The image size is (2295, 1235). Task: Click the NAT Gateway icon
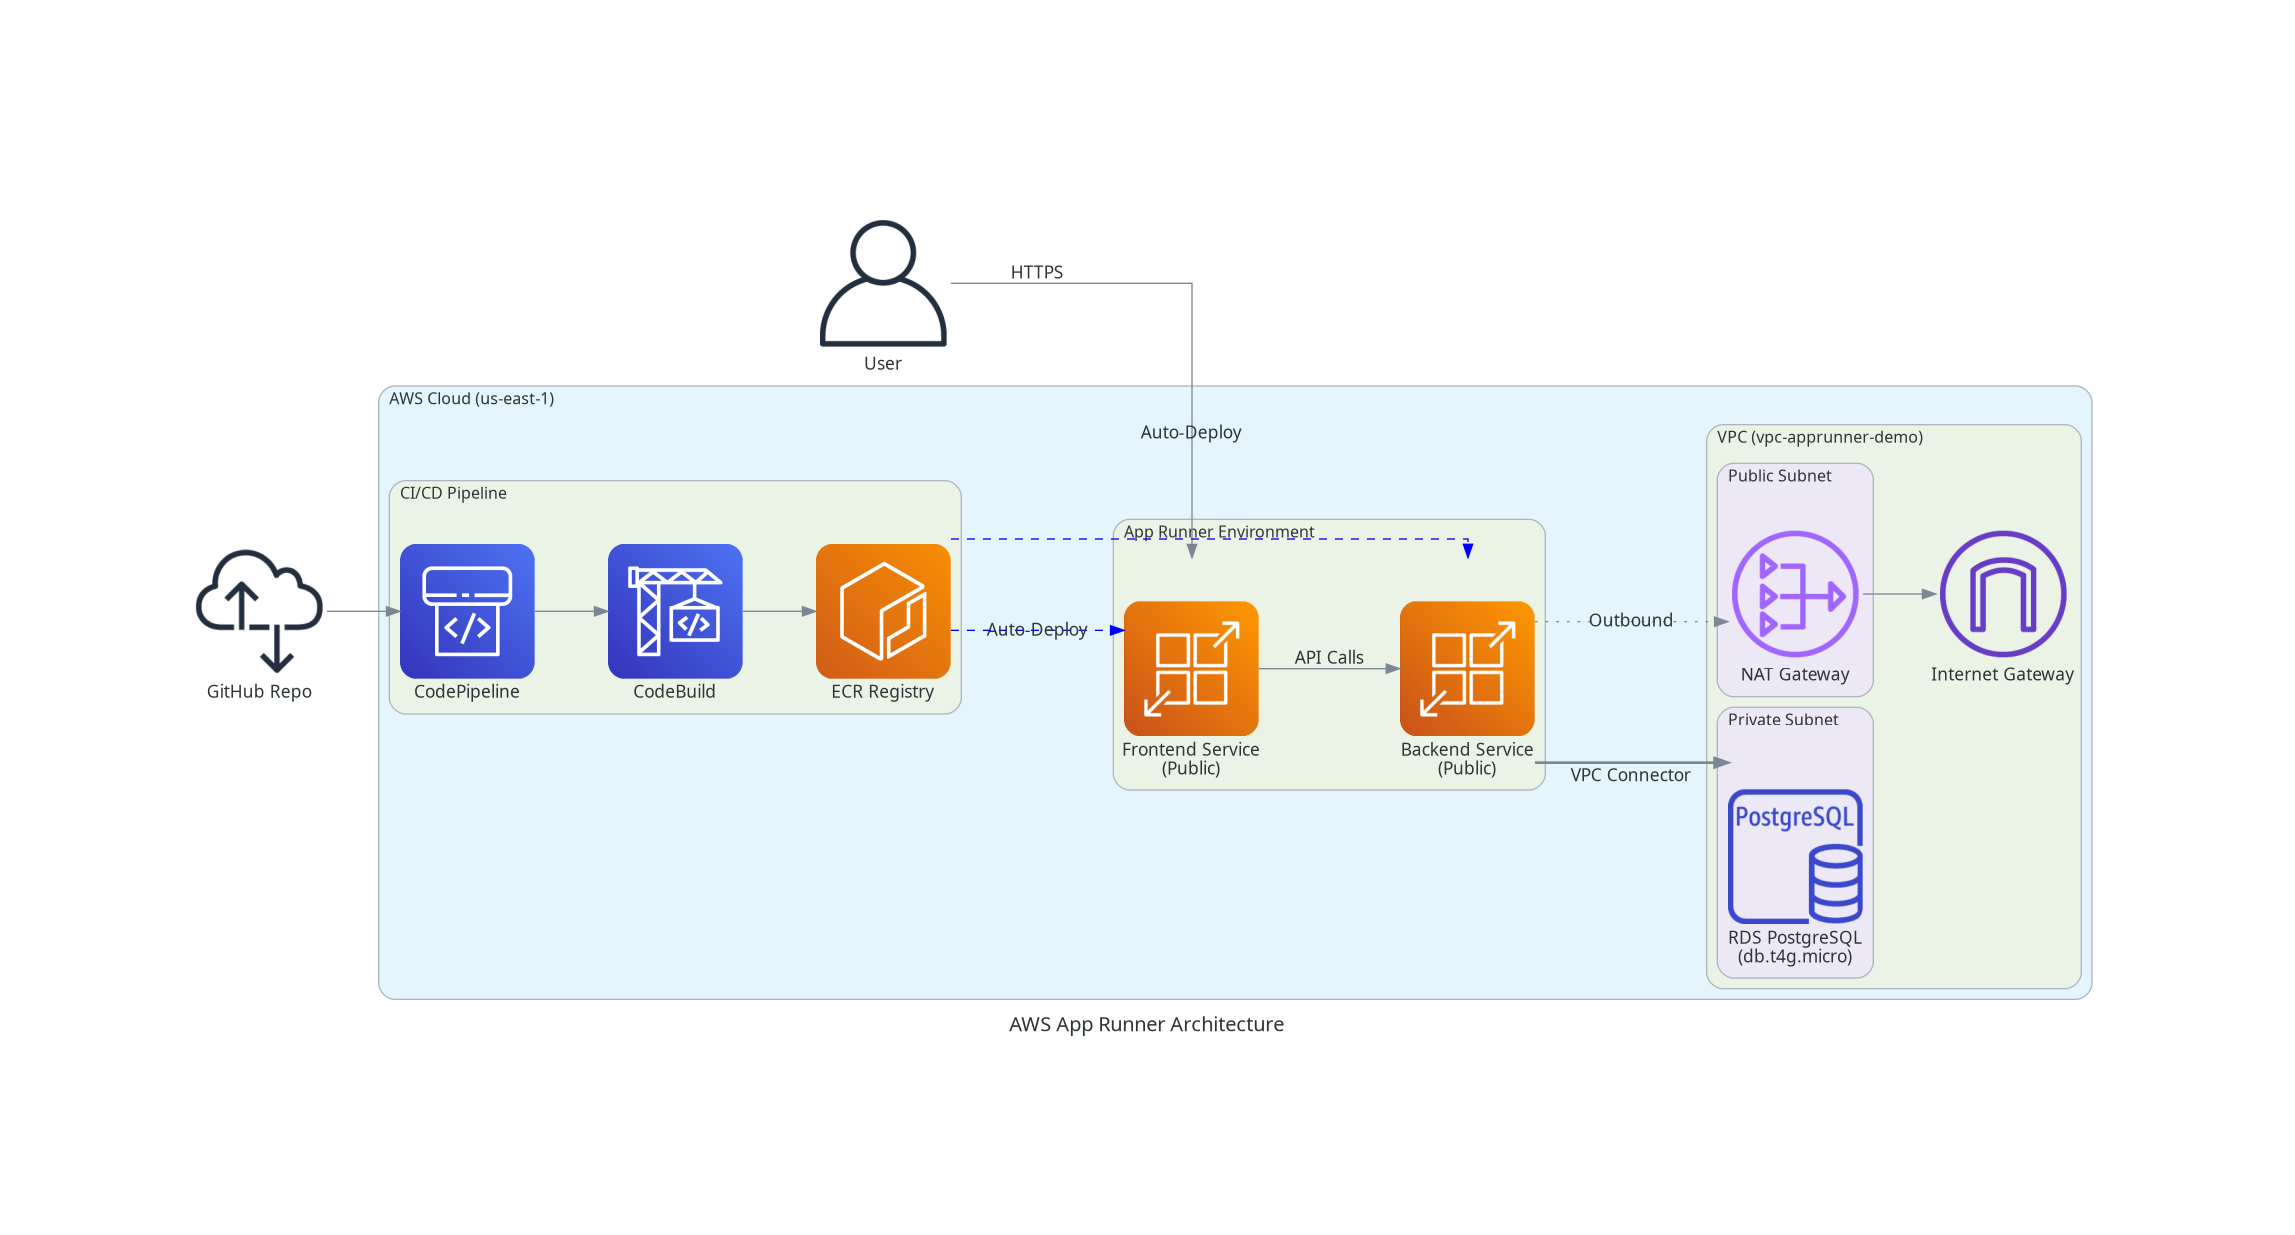pyautogui.click(x=1793, y=593)
